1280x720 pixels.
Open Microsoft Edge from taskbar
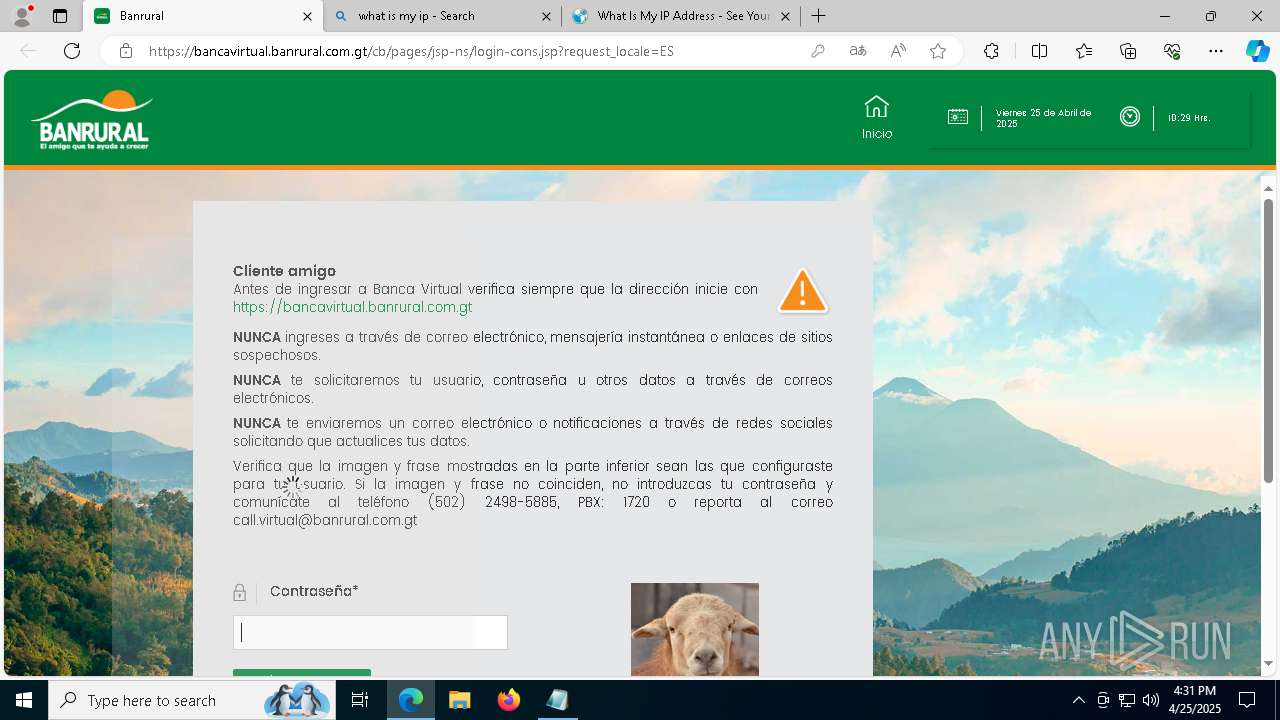pyautogui.click(x=411, y=700)
